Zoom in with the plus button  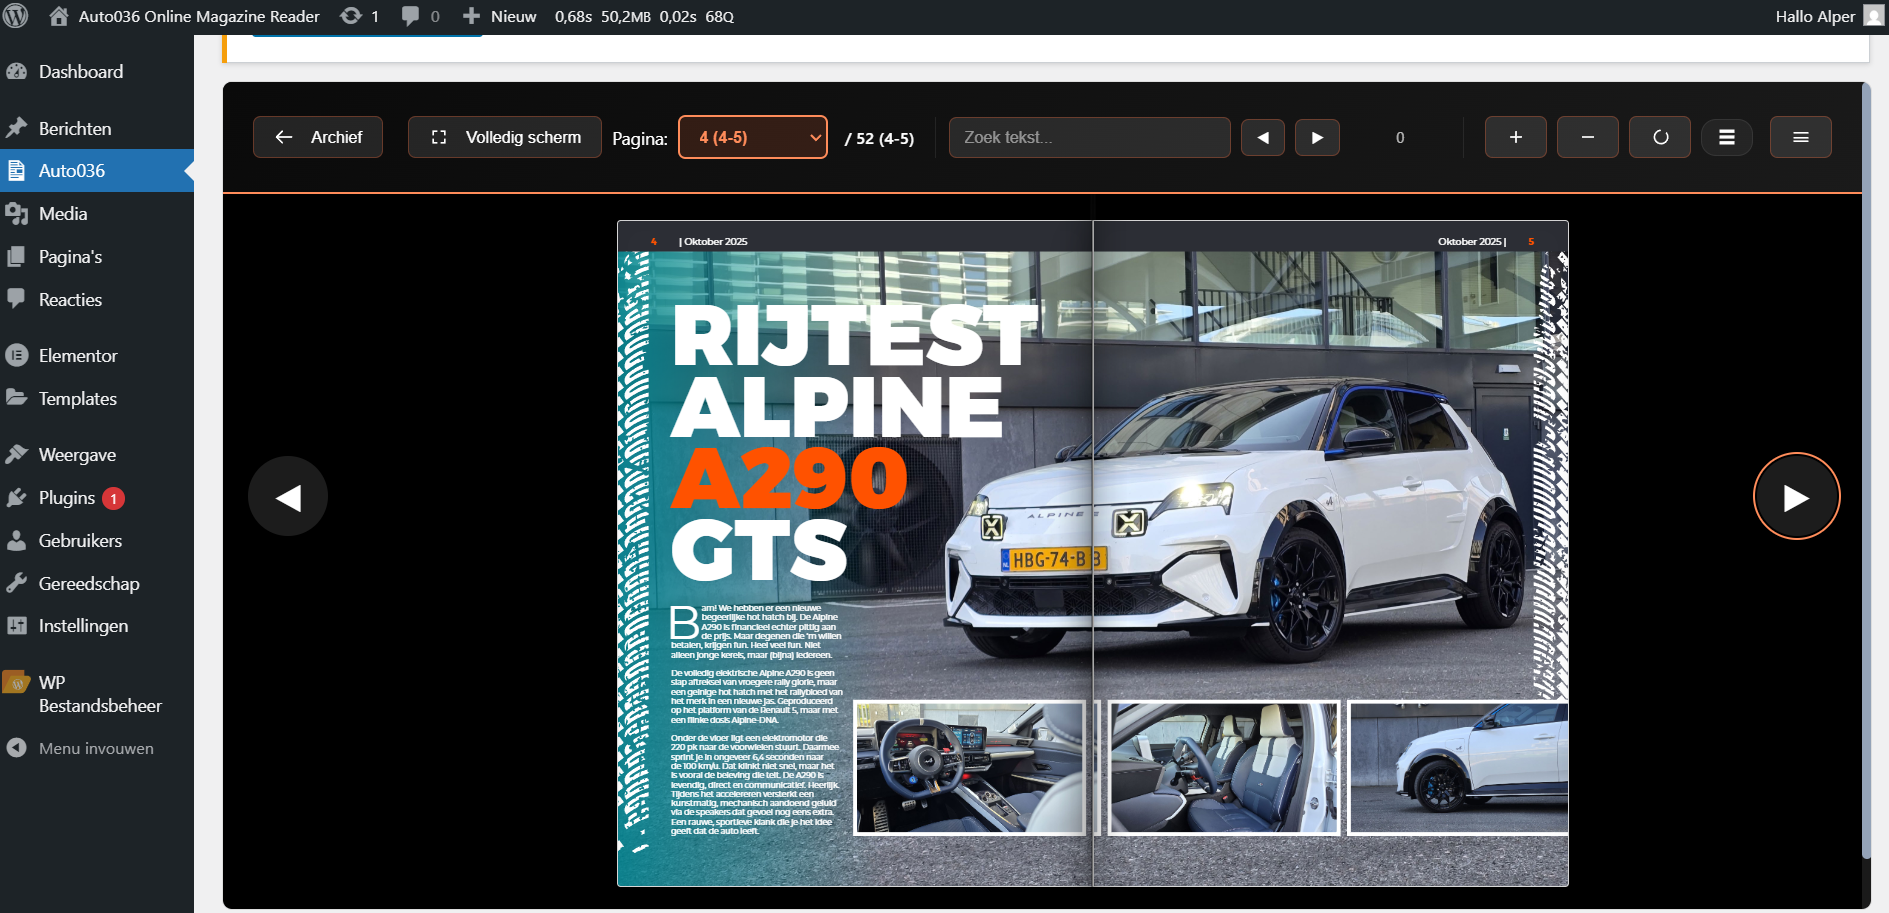point(1515,137)
